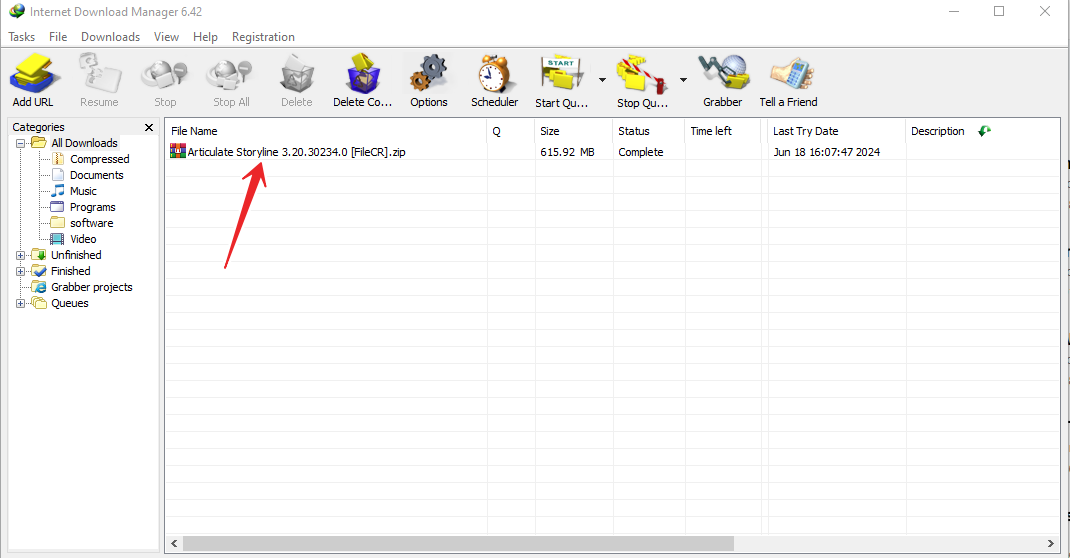The height and width of the screenshot is (558, 1070).
Task: Click the Video category film icon
Action: [58, 239]
